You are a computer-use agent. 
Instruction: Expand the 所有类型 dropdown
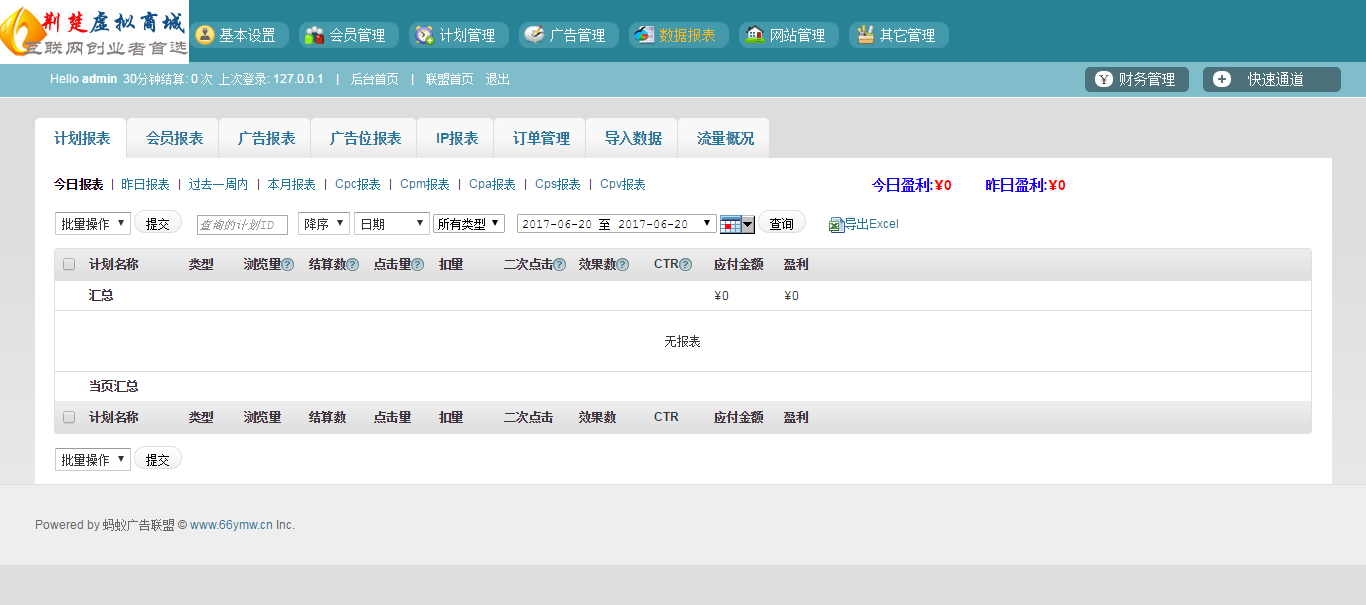coord(469,224)
